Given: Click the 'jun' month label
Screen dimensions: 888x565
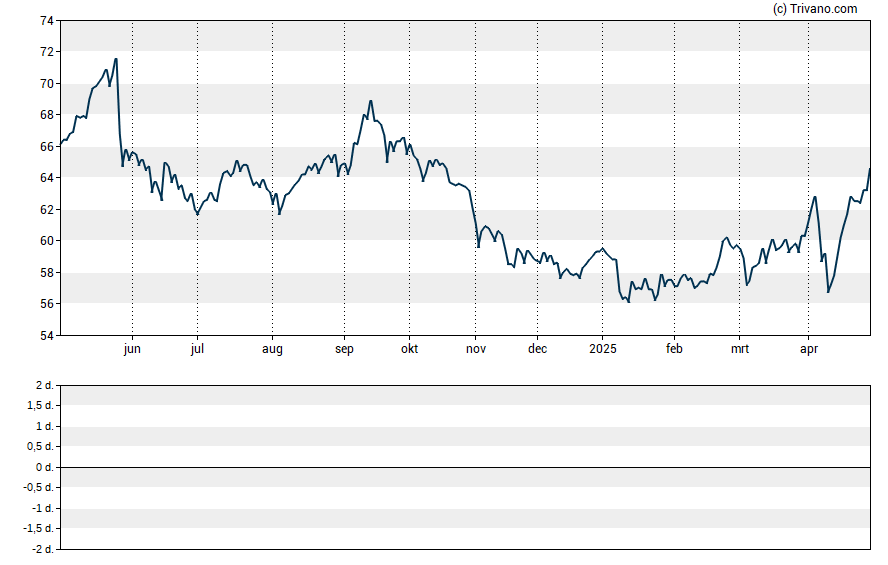Looking at the screenshot, I should (x=132, y=349).
